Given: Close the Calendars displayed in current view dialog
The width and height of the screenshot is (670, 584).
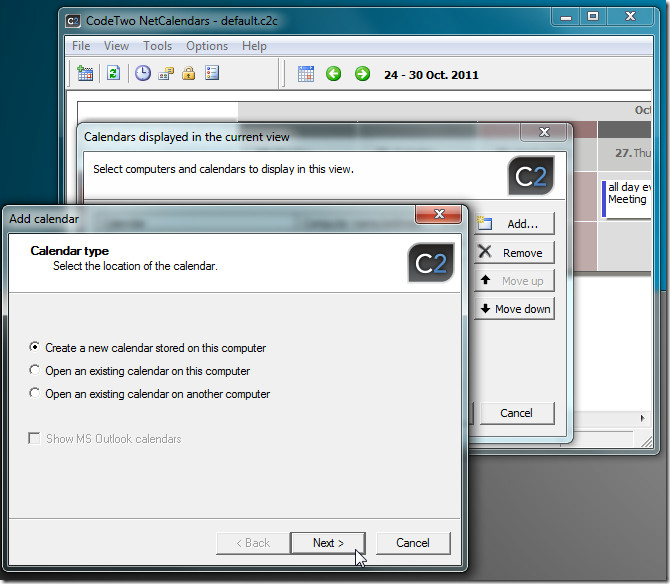Looking at the screenshot, I should point(544,132).
